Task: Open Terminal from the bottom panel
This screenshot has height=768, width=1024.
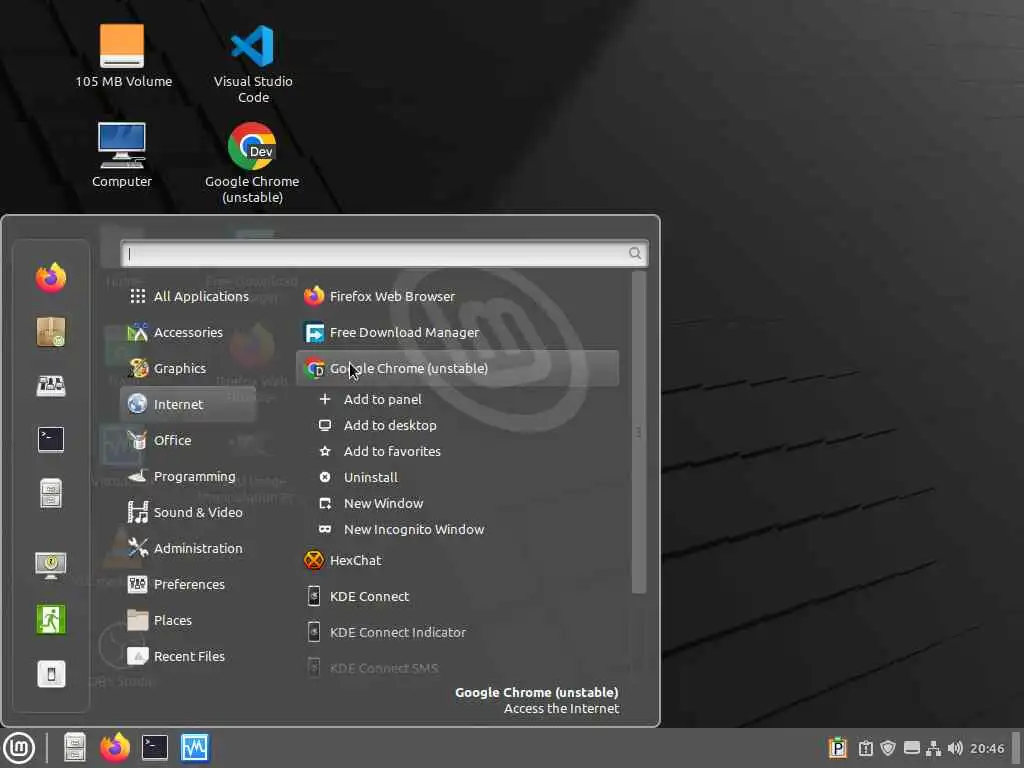Action: pos(155,748)
